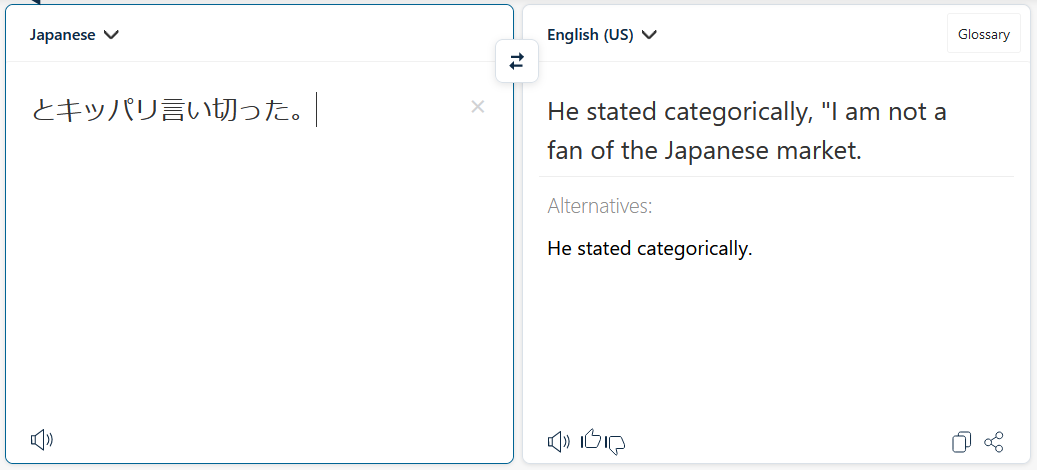The height and width of the screenshot is (470, 1037).
Task: Give the translation a thumbs up
Action: [591, 439]
